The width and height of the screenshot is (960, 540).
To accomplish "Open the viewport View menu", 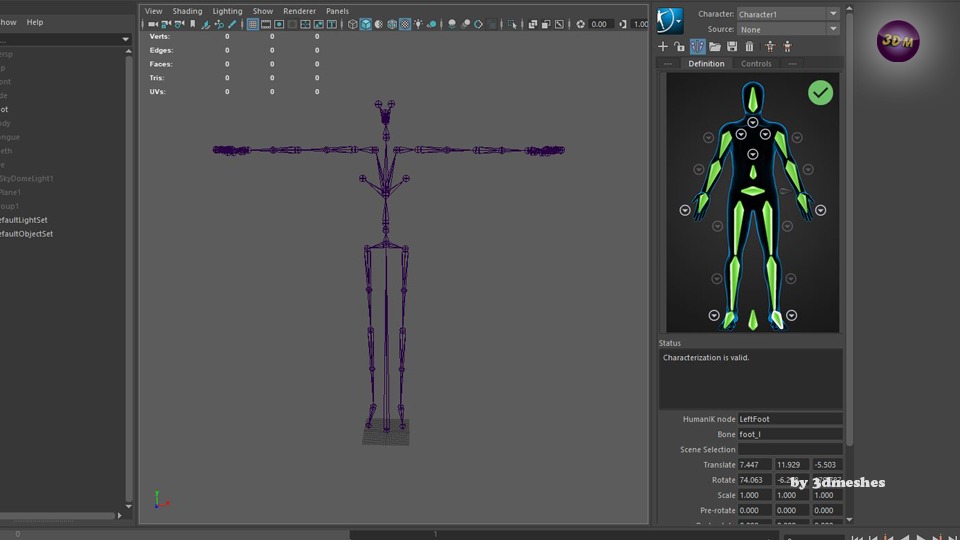I will (153, 11).
